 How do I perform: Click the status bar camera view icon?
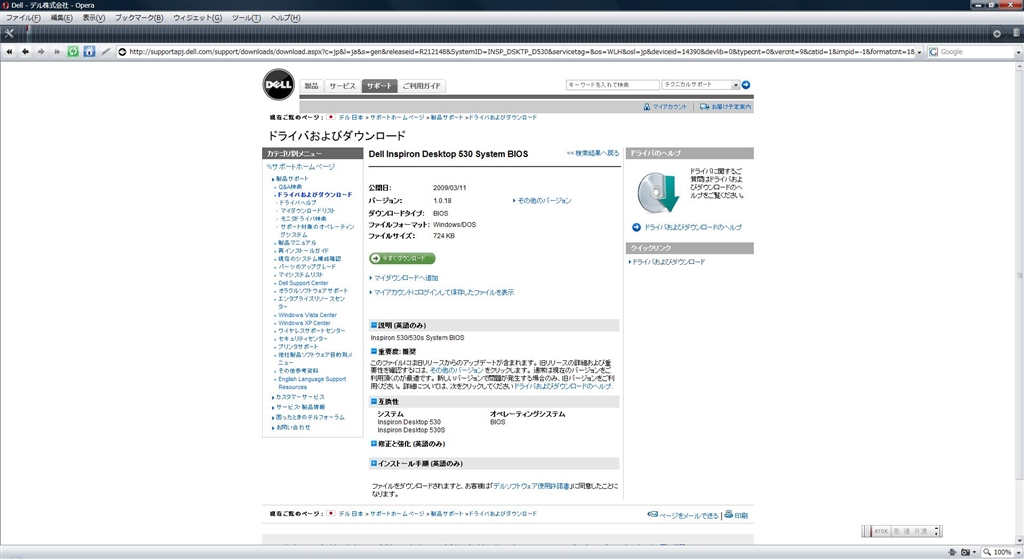(965, 552)
